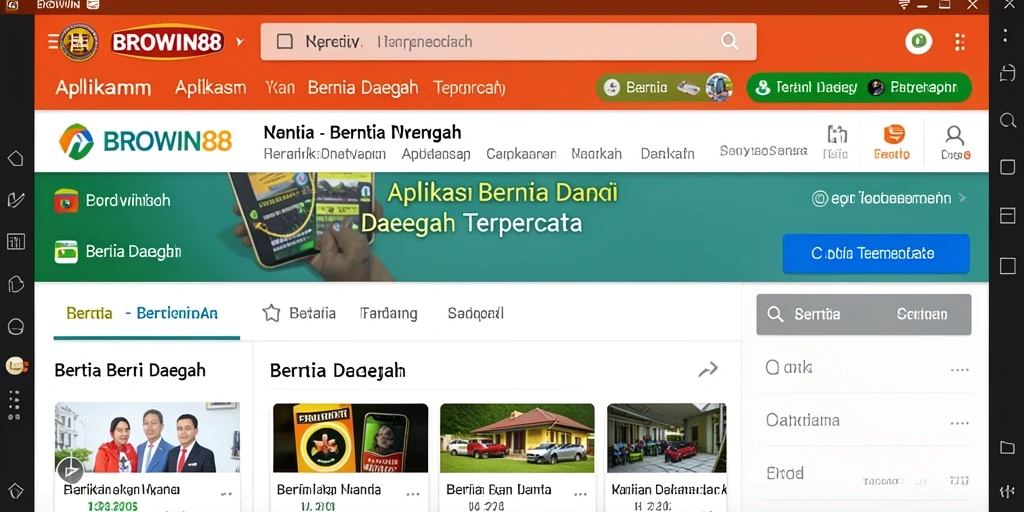Tick the checkbox inside the search bar

click(x=285, y=42)
